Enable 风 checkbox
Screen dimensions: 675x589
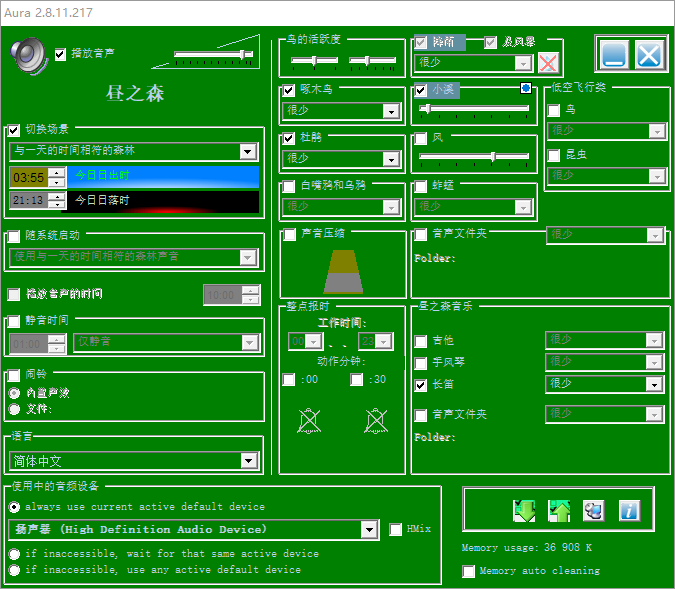pyautogui.click(x=421, y=139)
